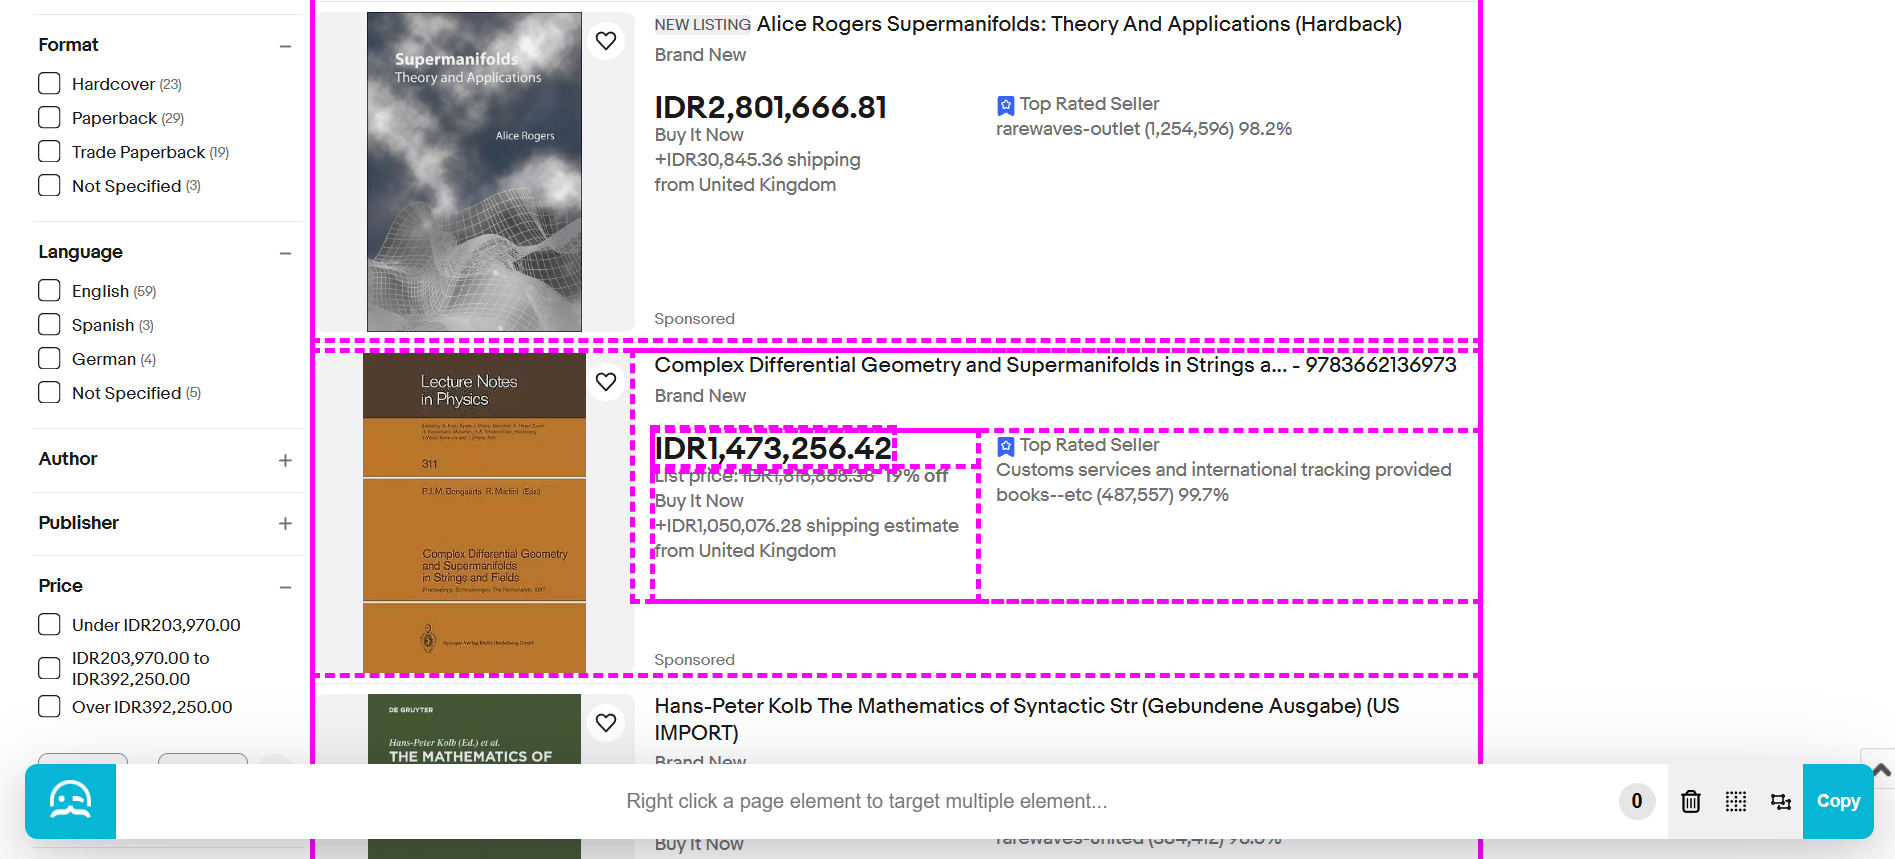
Task: Click the +IDR30,845.36 shipping text
Action: [x=757, y=160]
